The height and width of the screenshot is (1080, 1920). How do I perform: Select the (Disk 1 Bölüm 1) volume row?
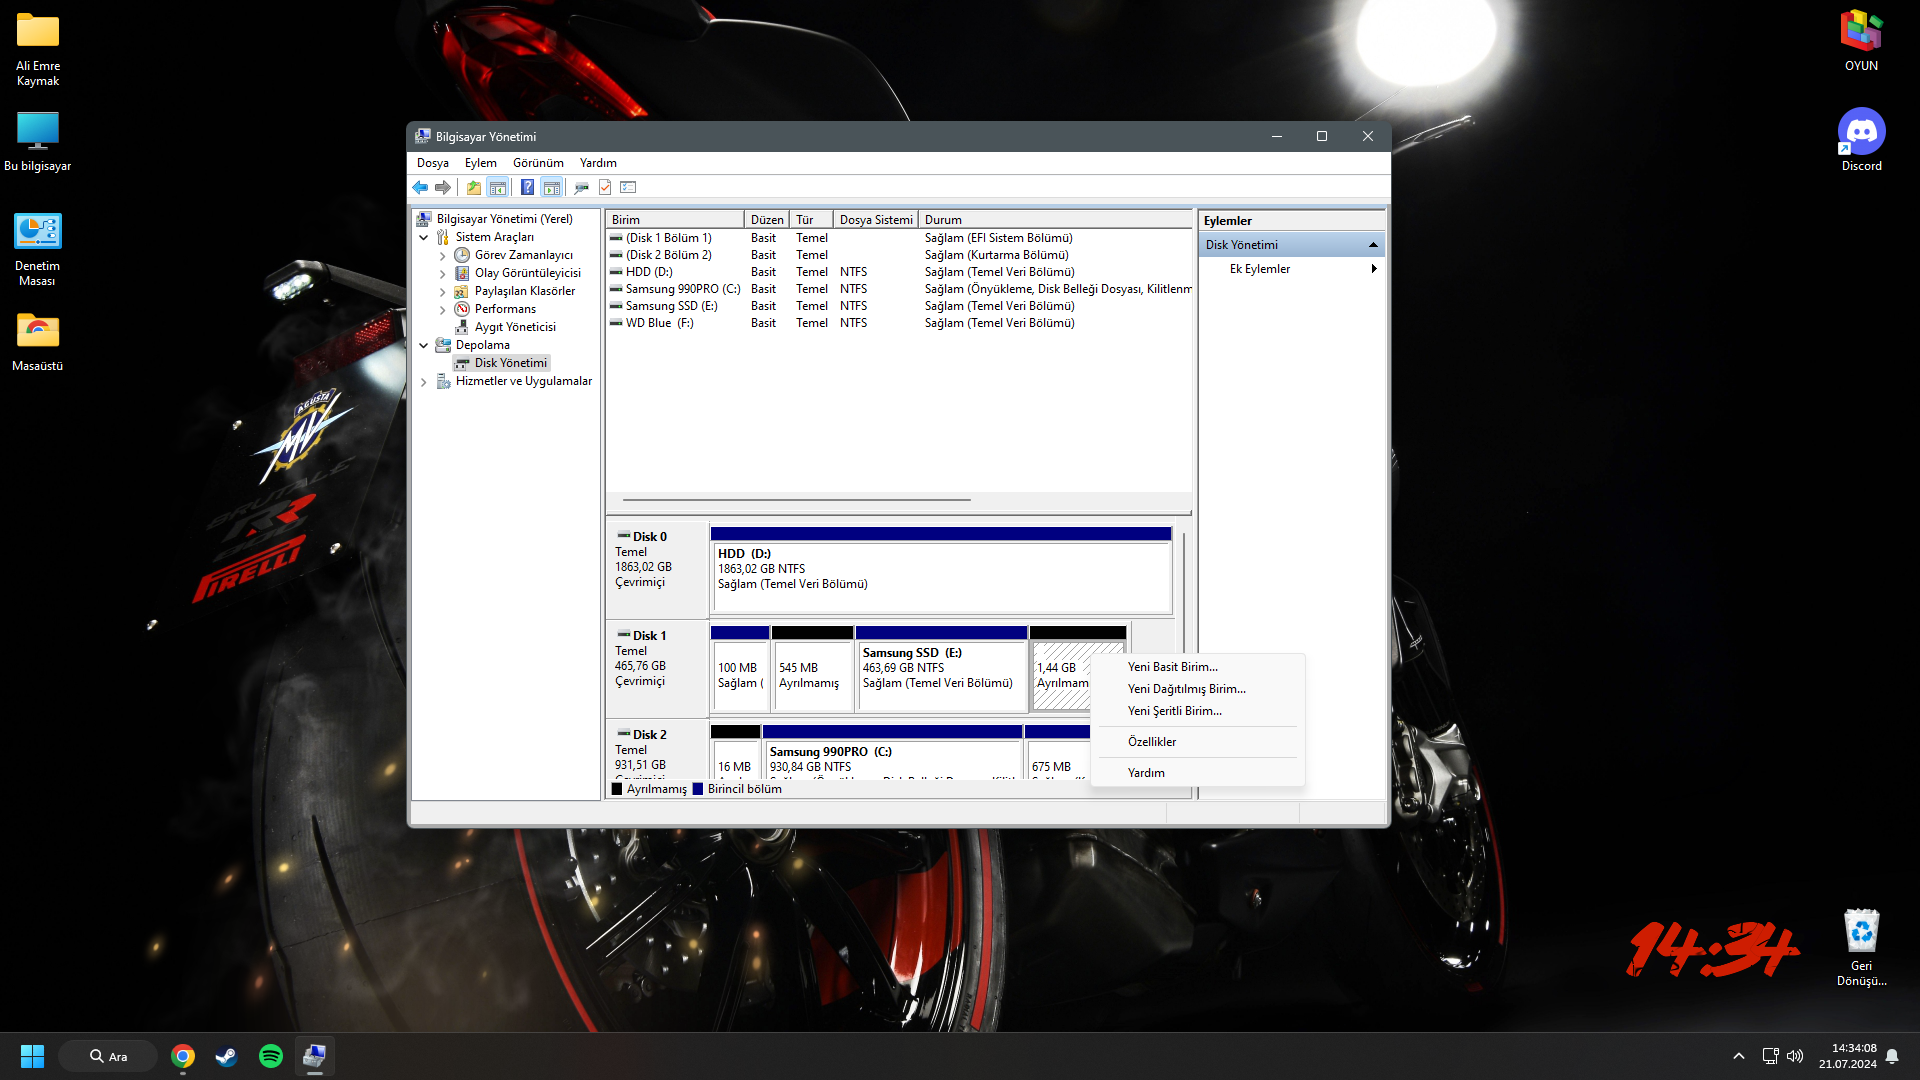[x=899, y=238]
